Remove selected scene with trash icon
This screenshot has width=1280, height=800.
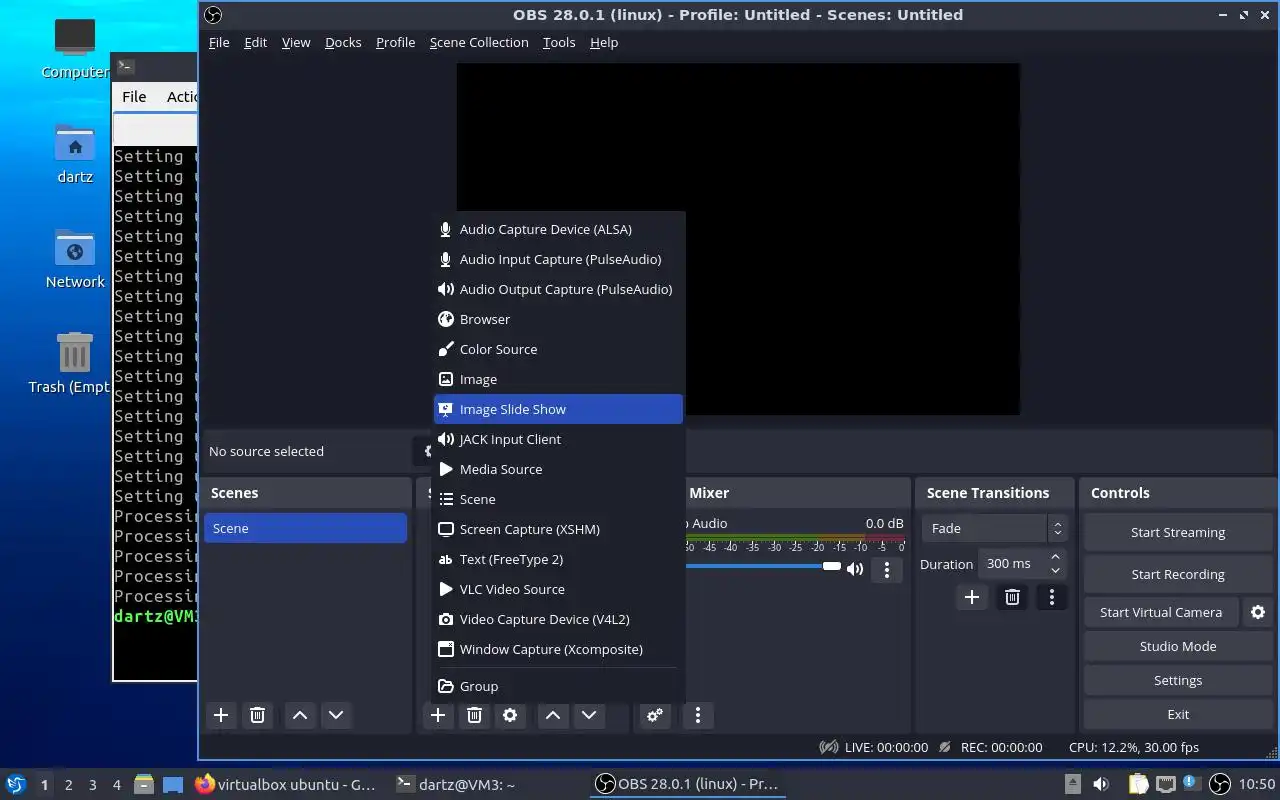257,715
